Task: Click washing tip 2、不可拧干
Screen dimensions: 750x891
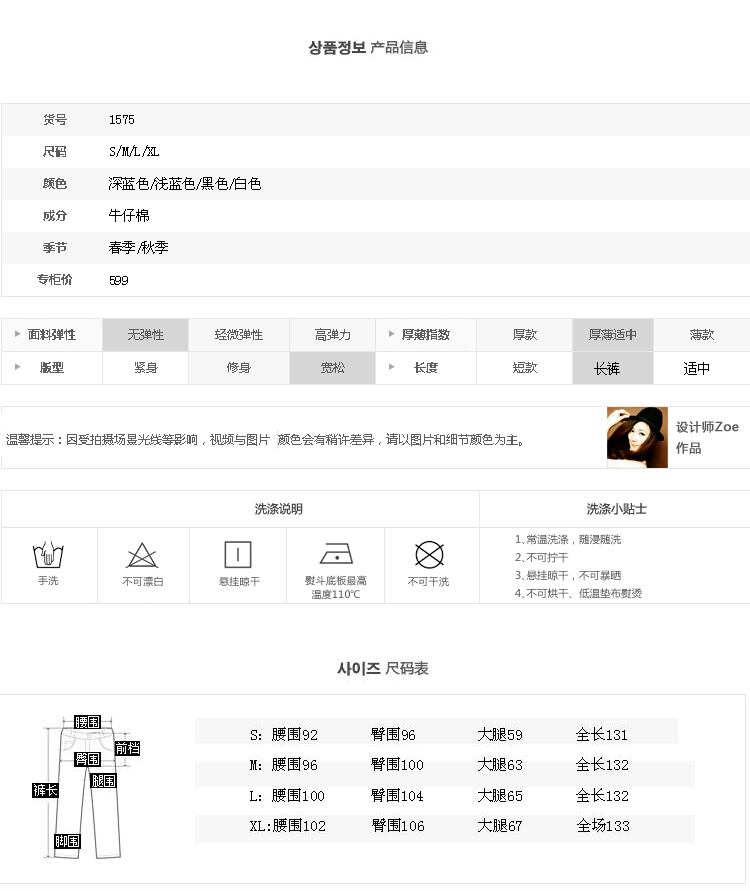Action: (x=541, y=557)
